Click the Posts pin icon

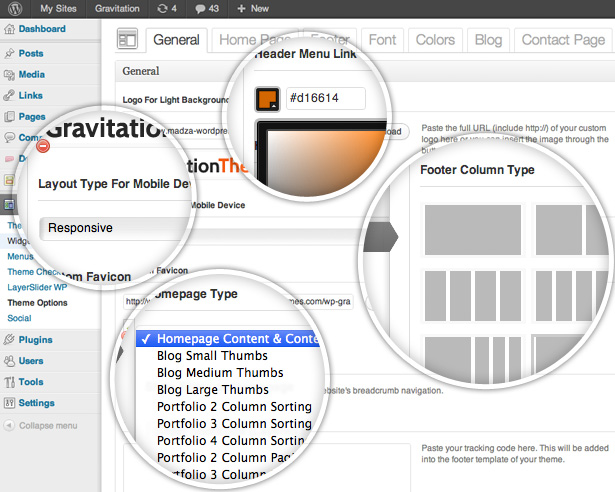click(9, 53)
